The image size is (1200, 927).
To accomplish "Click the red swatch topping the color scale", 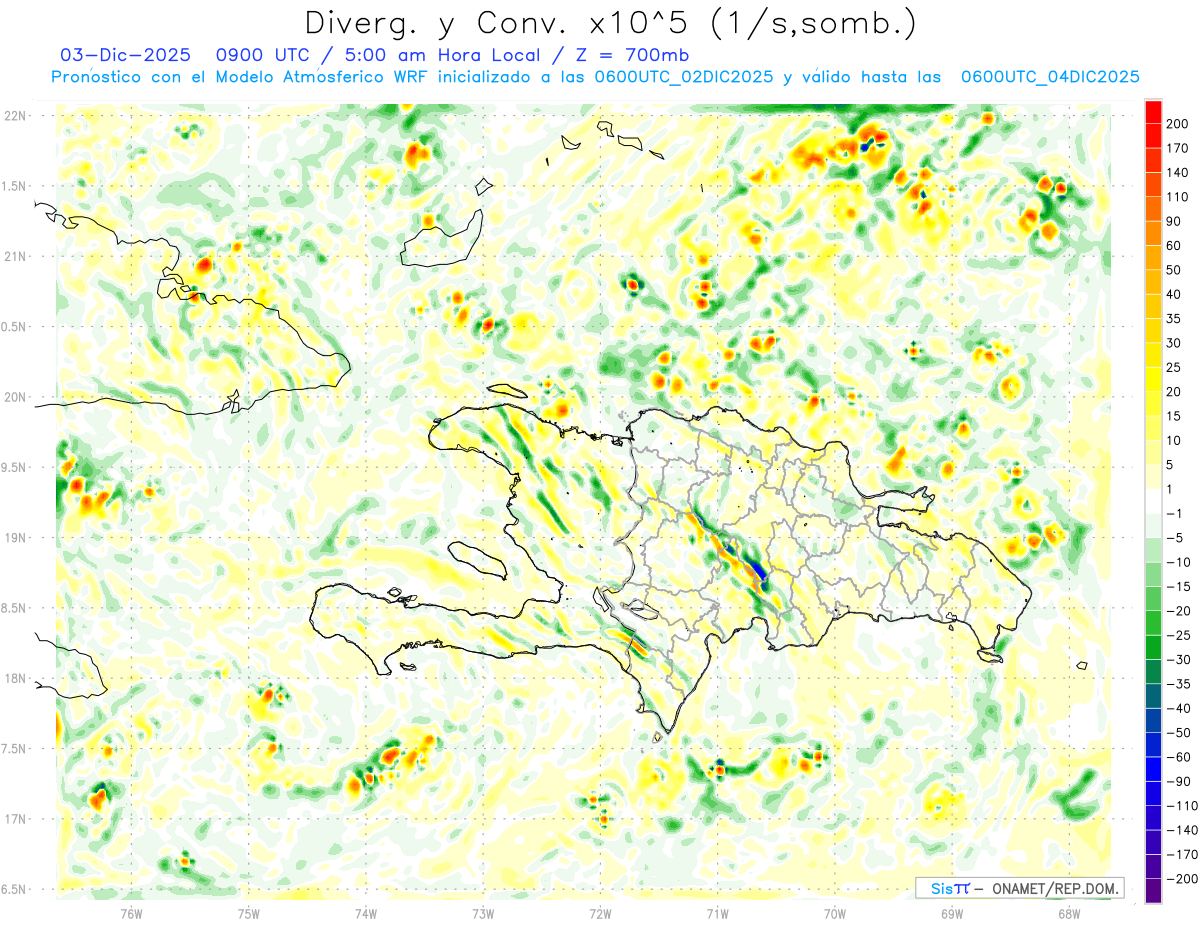I will 1153,112.
